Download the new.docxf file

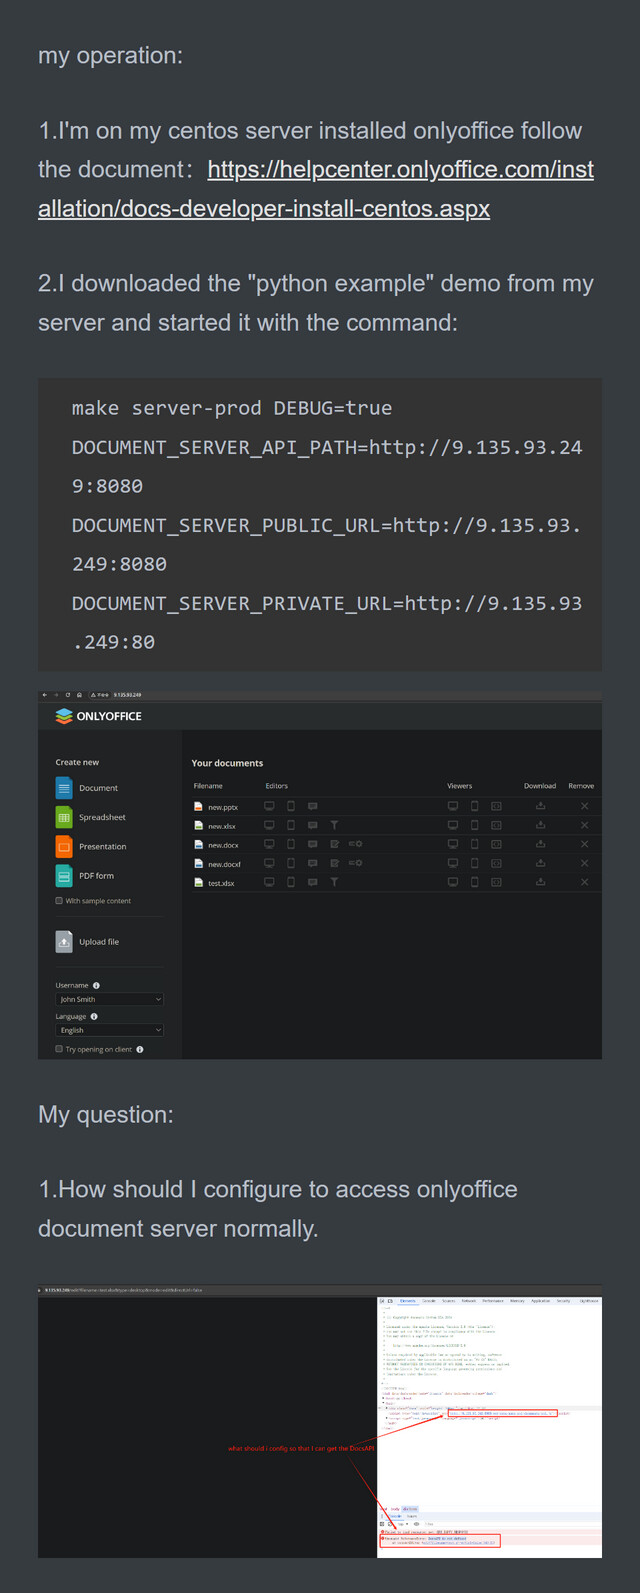click(x=541, y=863)
